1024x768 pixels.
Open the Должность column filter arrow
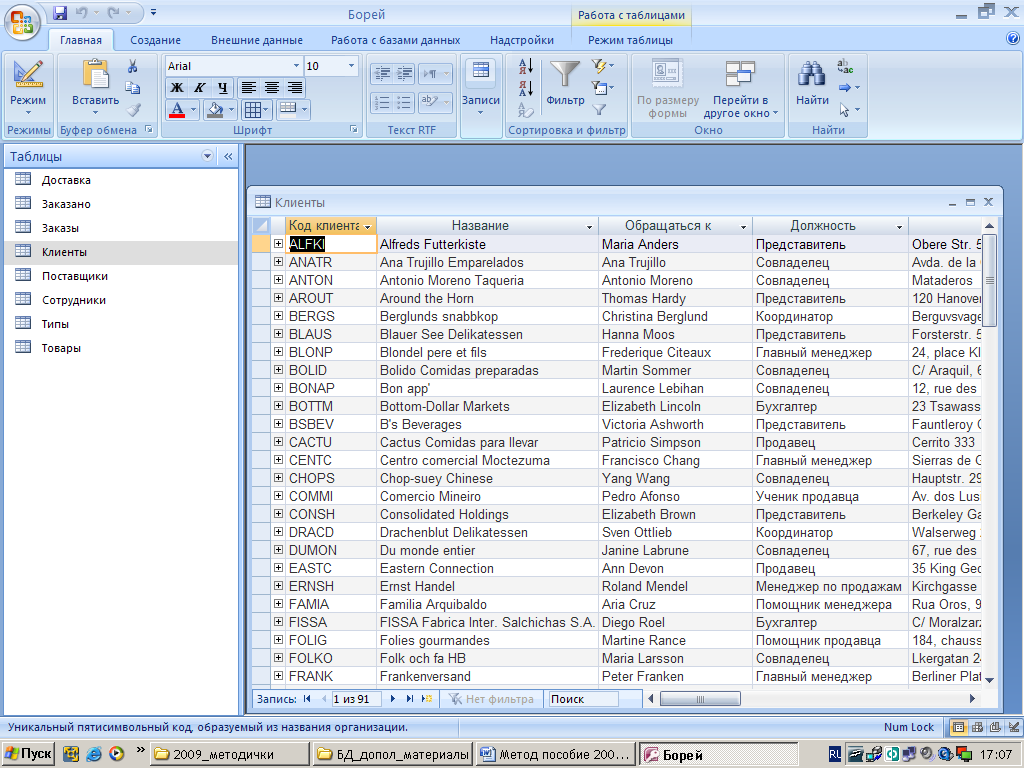pos(899,227)
